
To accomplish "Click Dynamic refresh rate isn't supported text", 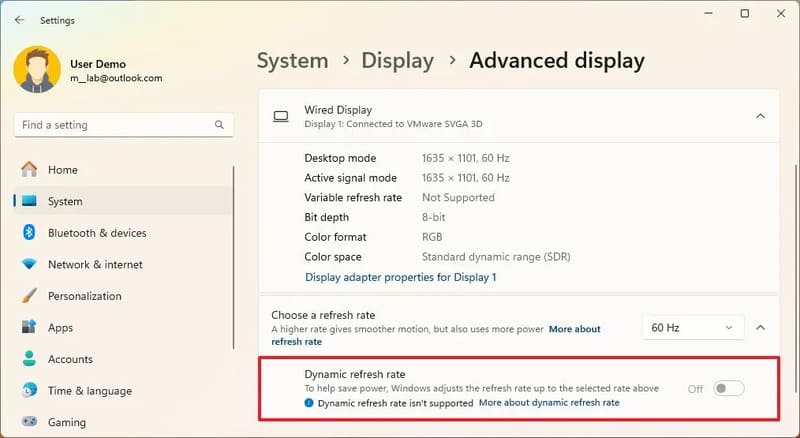I will pyautogui.click(x=395, y=403).
